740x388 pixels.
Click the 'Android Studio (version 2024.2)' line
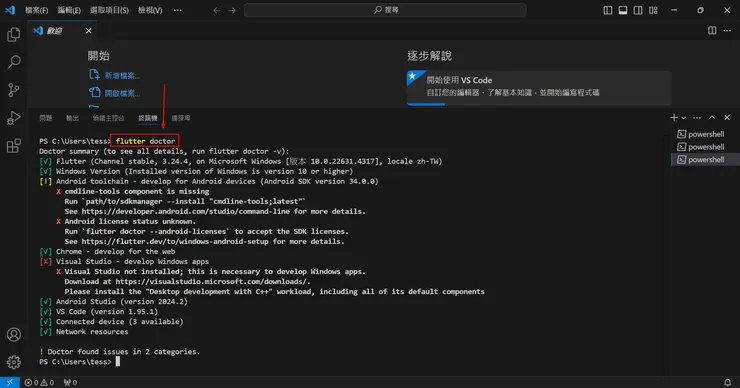click(x=113, y=302)
